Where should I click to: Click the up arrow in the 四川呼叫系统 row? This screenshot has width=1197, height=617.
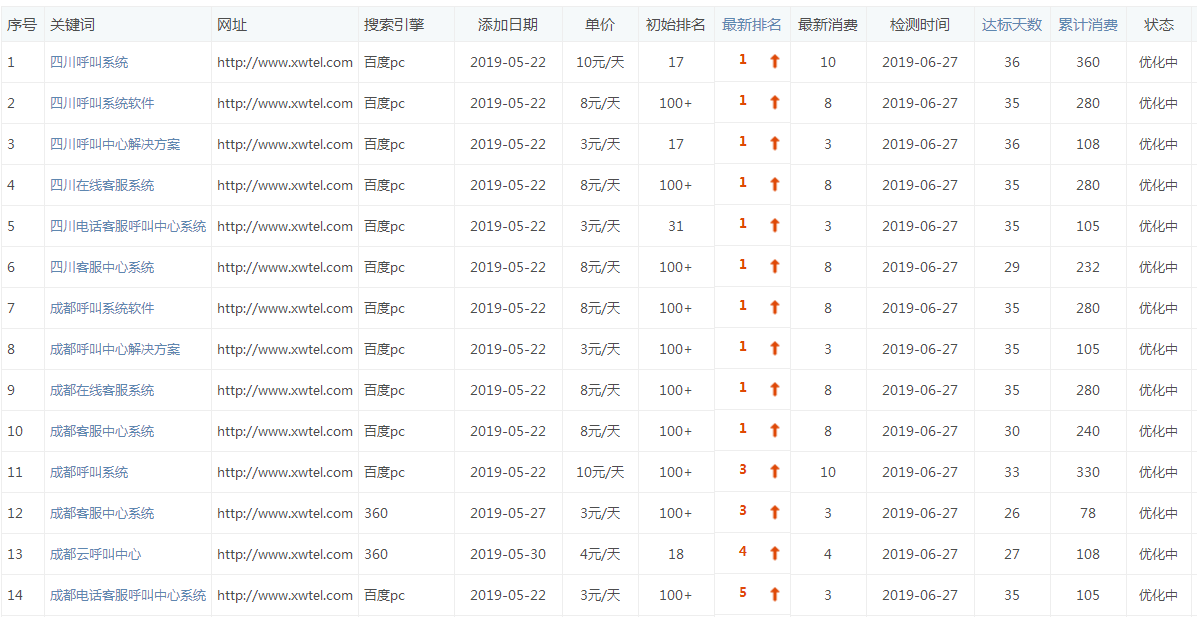pyautogui.click(x=774, y=60)
